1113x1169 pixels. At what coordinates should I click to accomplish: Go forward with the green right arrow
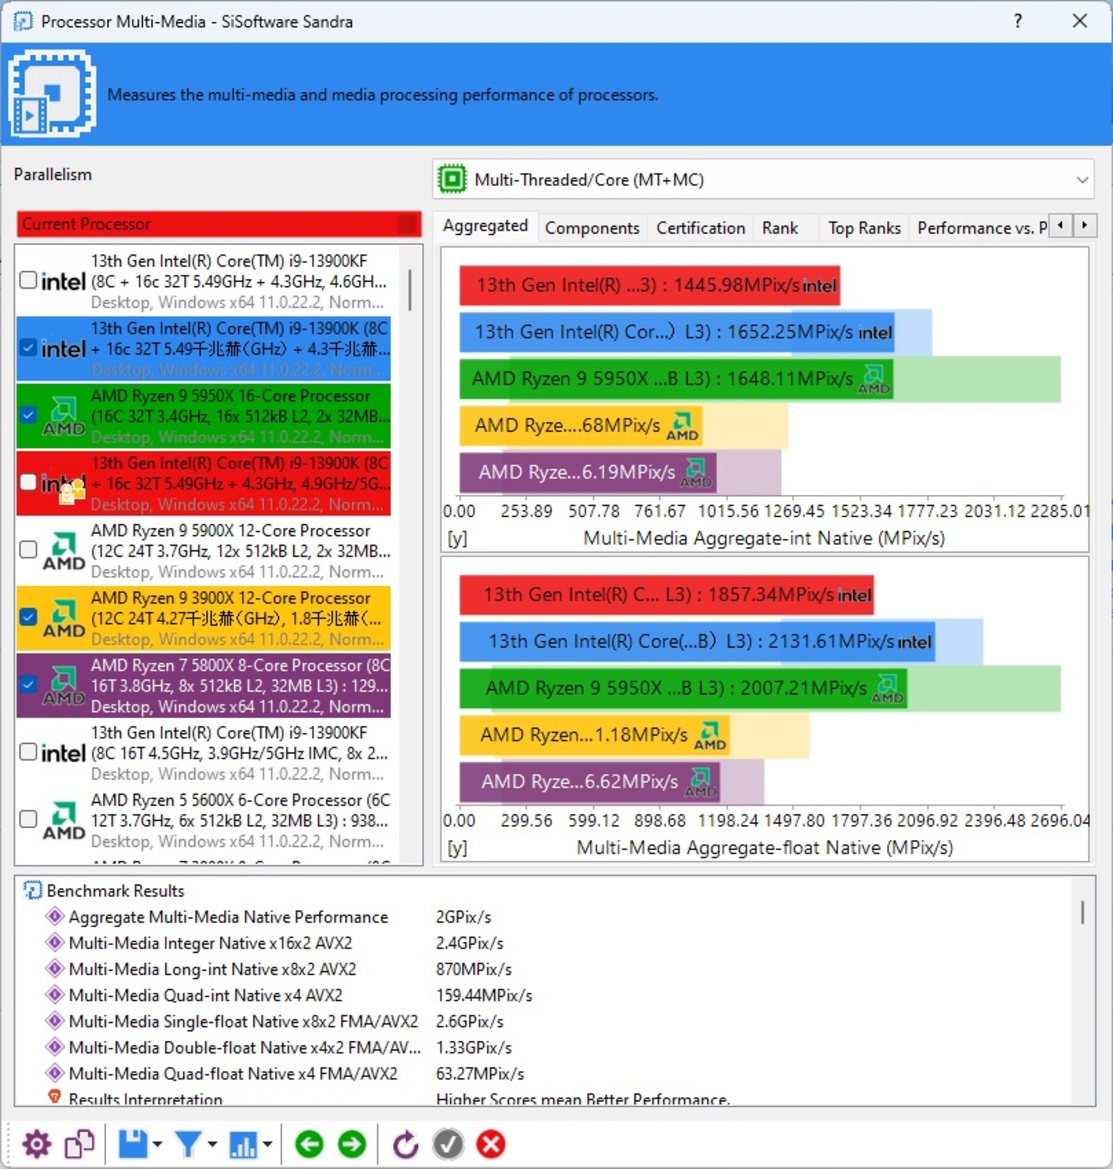tap(352, 1144)
